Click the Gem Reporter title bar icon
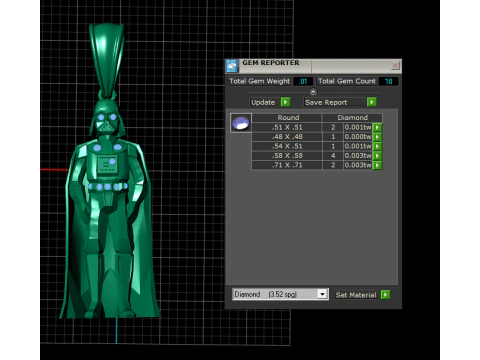Viewport: 480px width, 360px height. [232, 66]
